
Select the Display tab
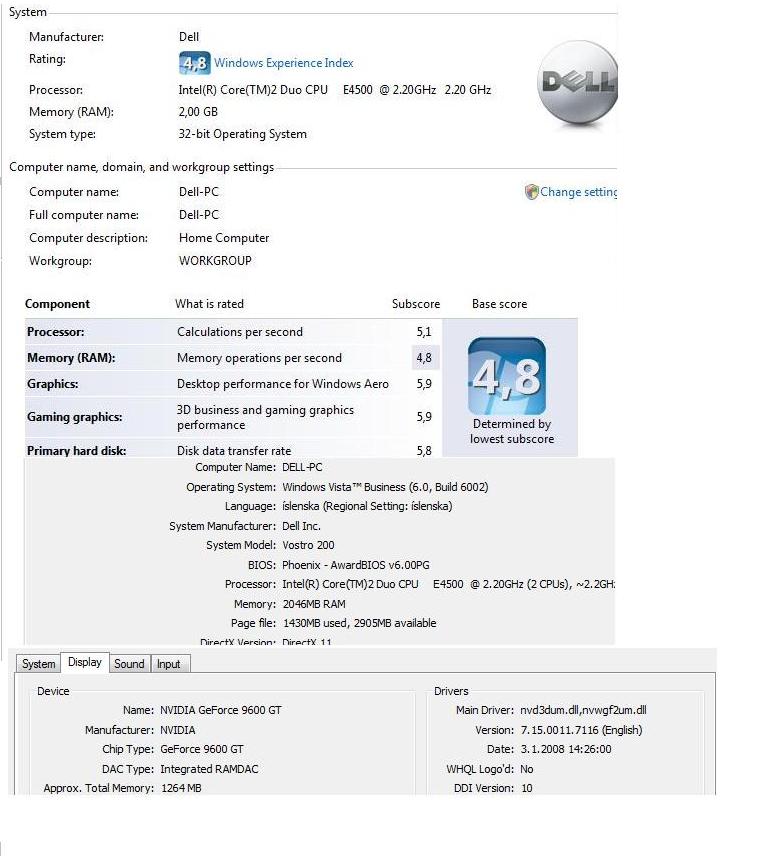point(85,663)
